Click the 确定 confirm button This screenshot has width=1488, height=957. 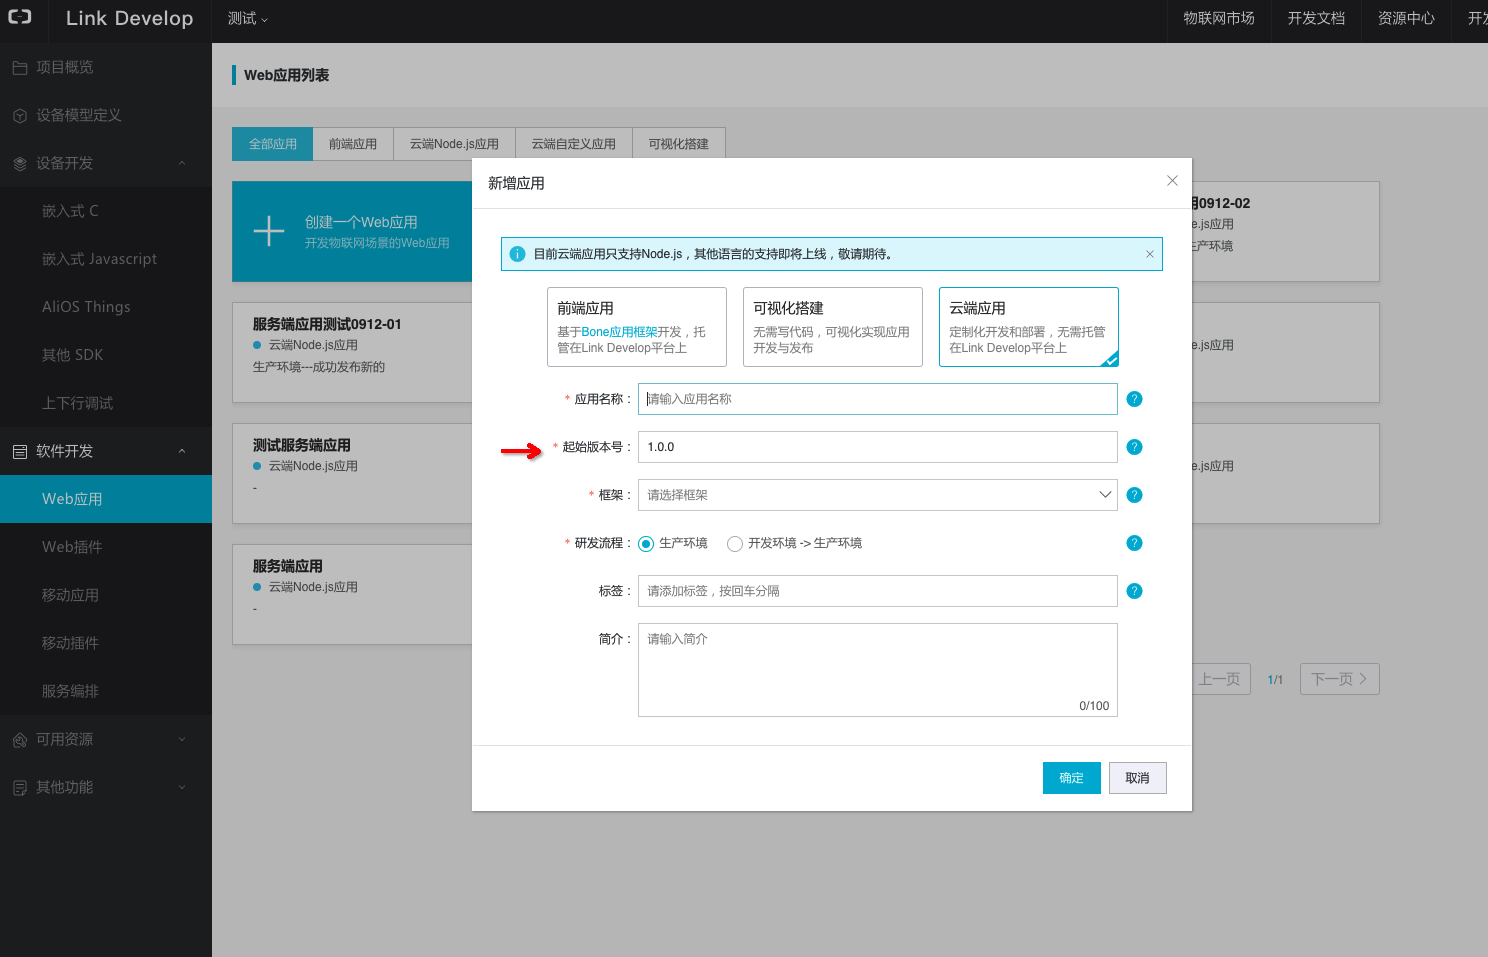1072,778
